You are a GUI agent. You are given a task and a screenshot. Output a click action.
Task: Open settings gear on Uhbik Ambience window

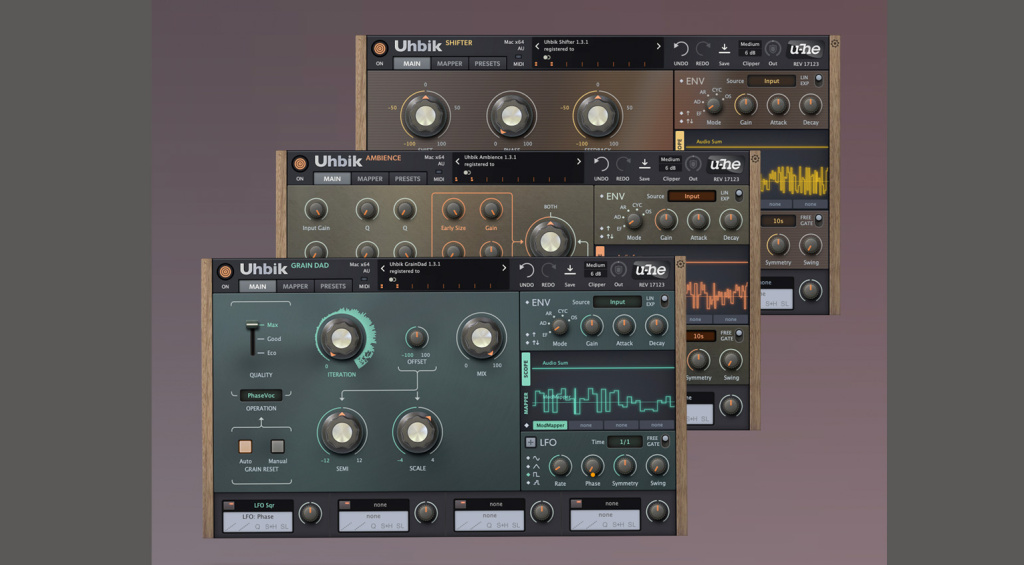(755, 156)
